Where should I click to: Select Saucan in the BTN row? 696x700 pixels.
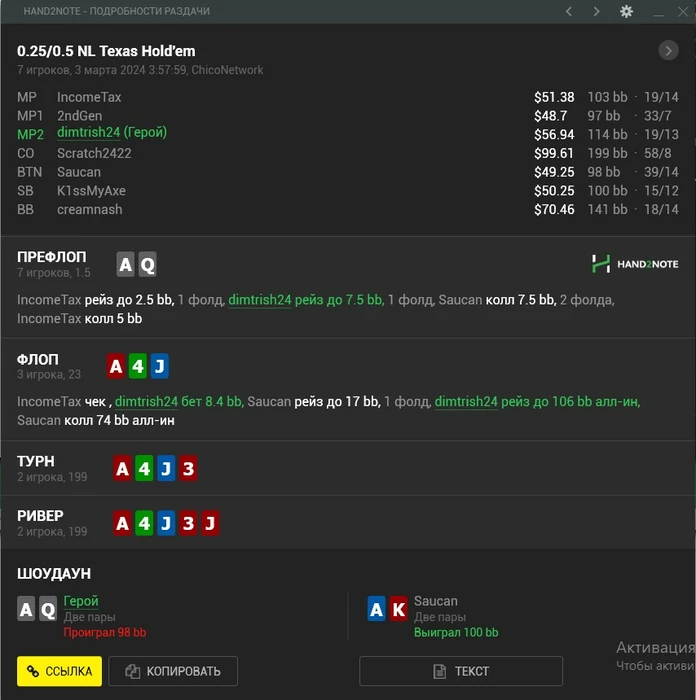pos(79,172)
